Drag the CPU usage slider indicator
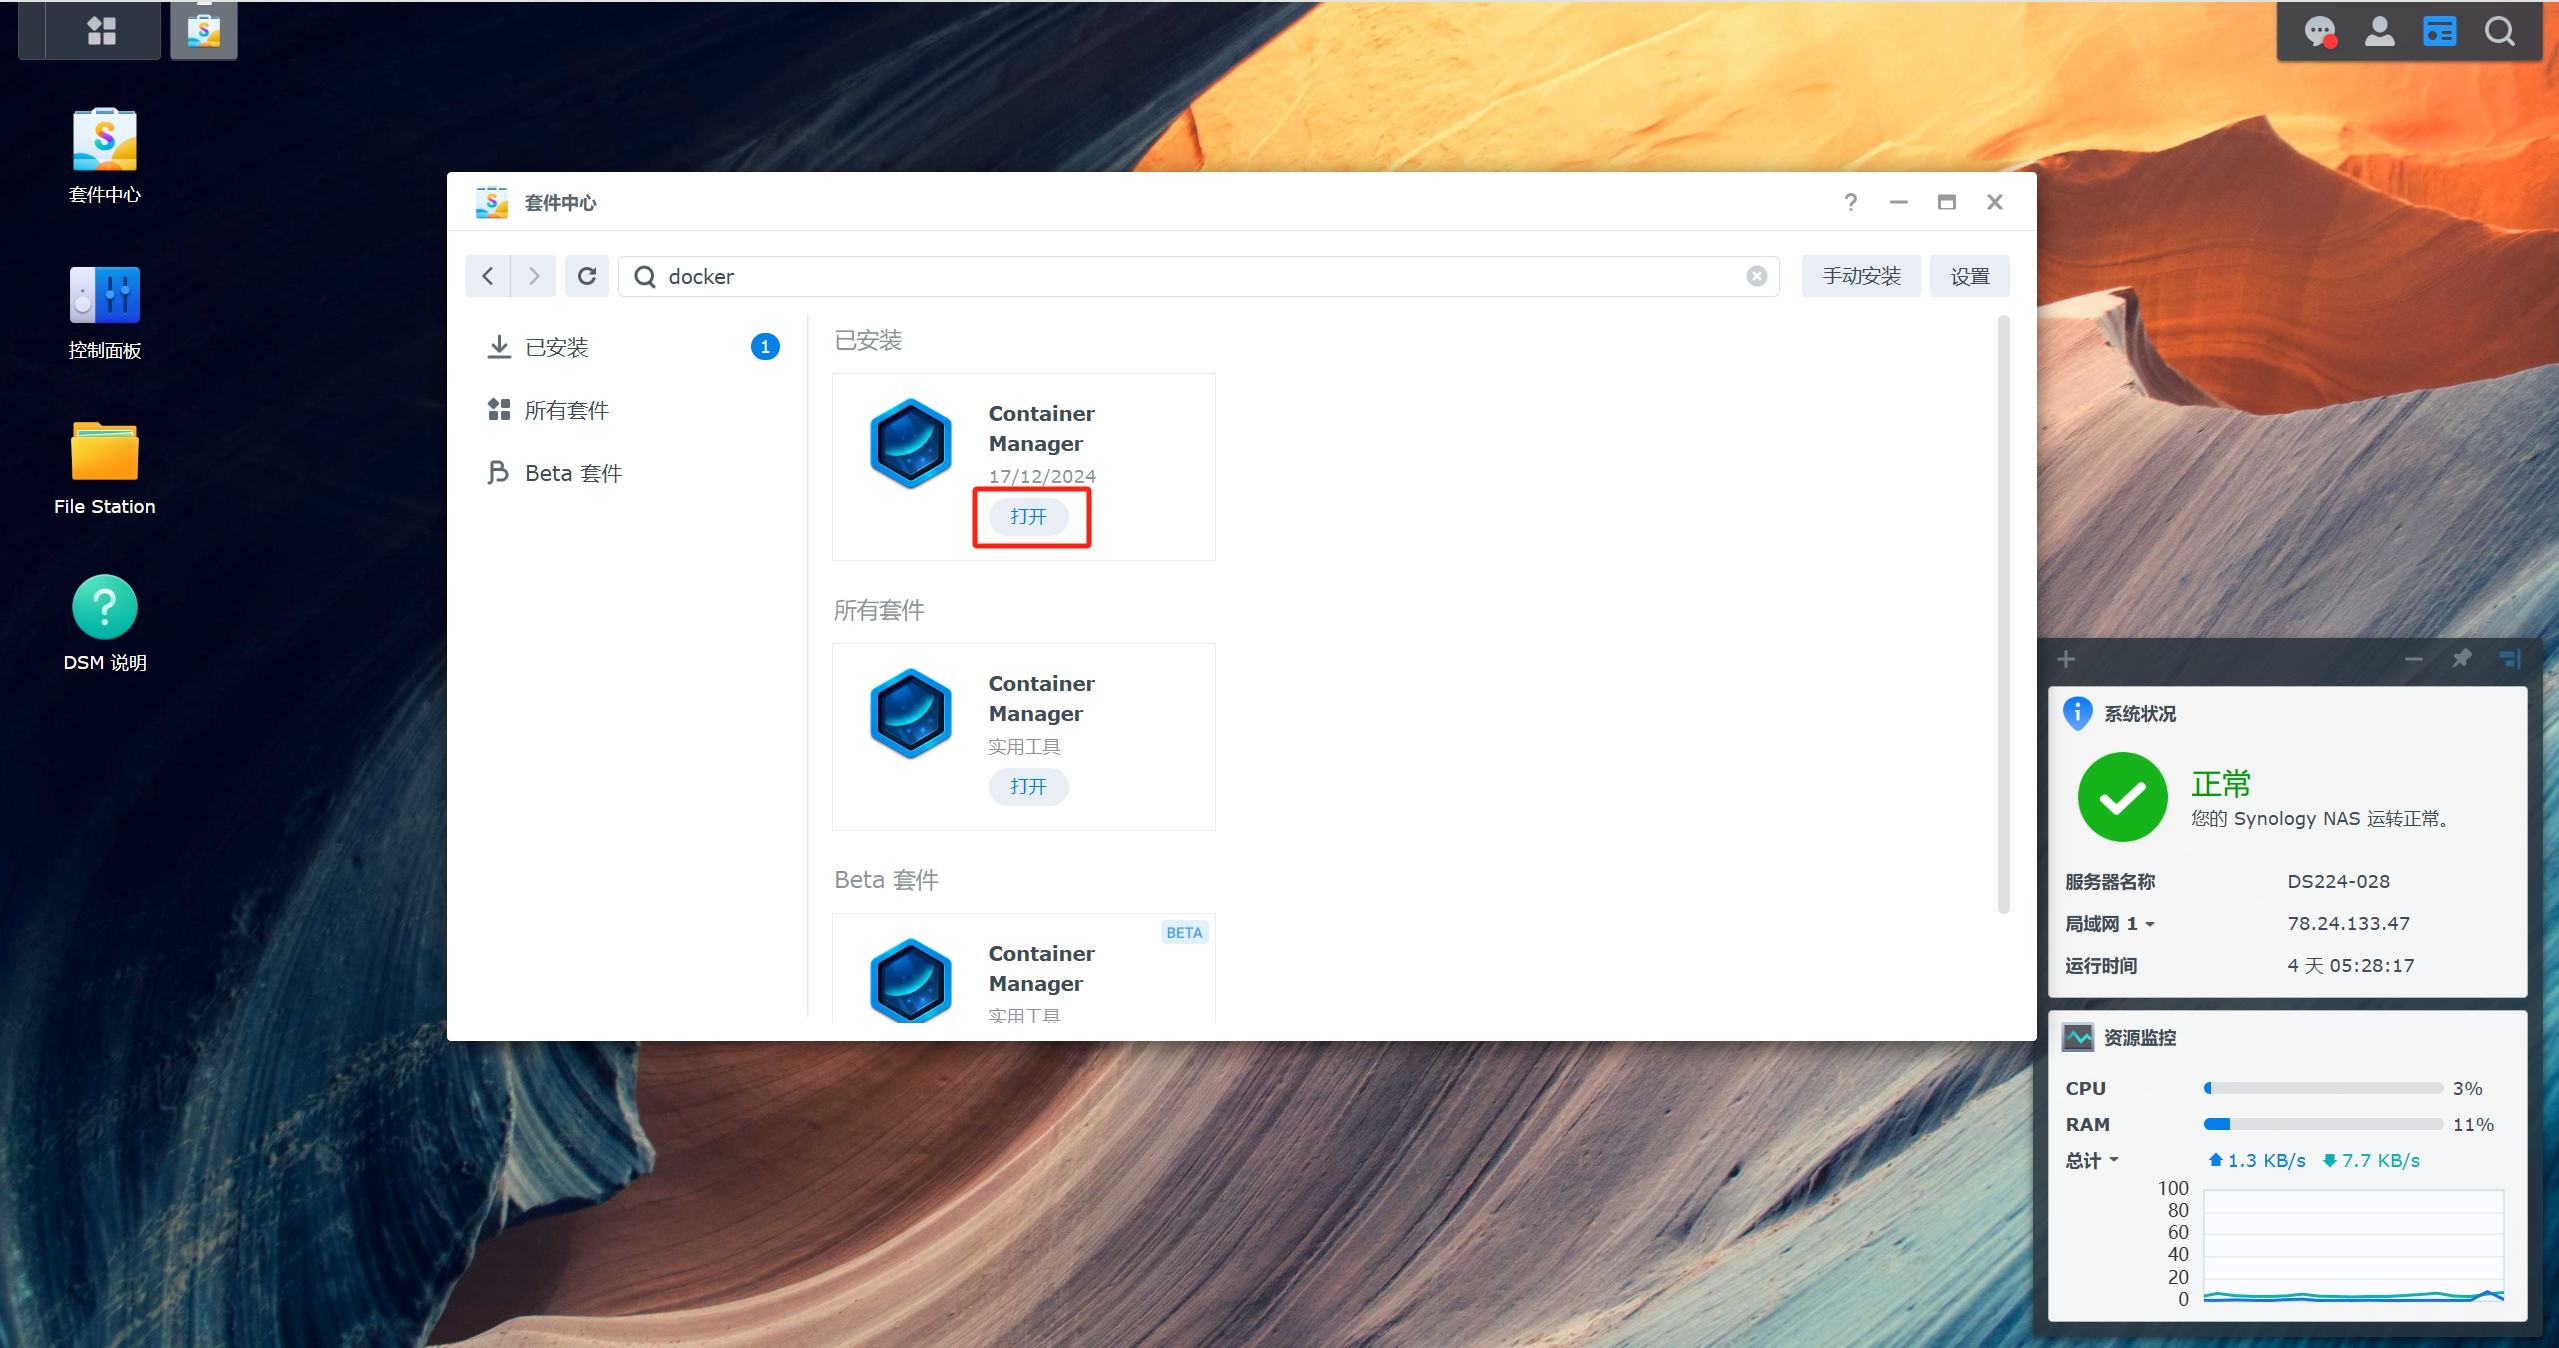The width and height of the screenshot is (2559, 1348). click(2205, 1084)
